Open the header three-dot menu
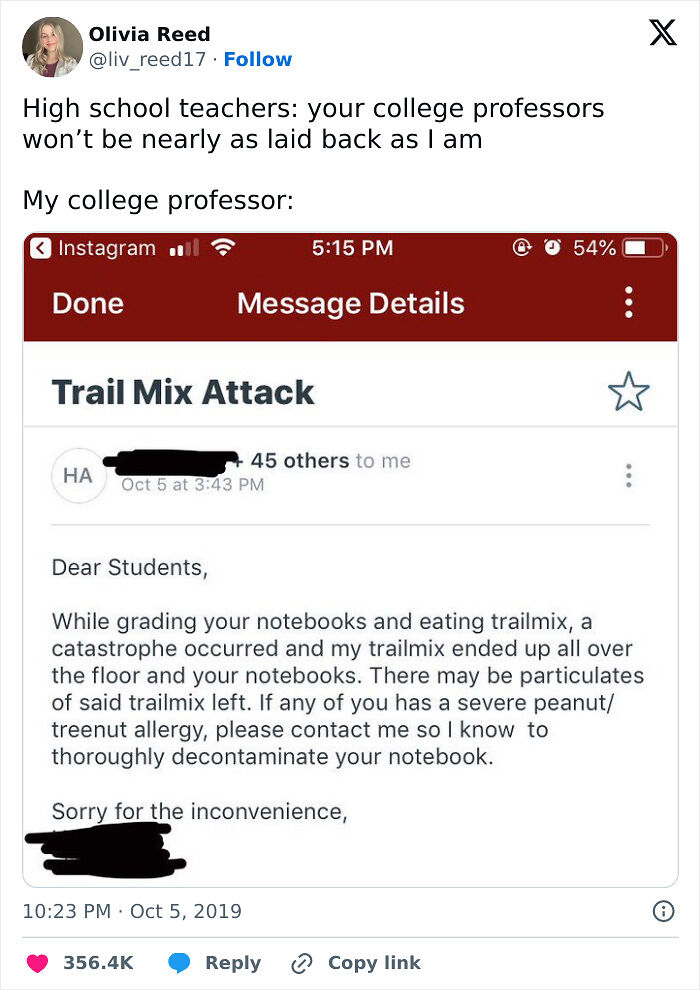The width and height of the screenshot is (700, 990). 628,303
